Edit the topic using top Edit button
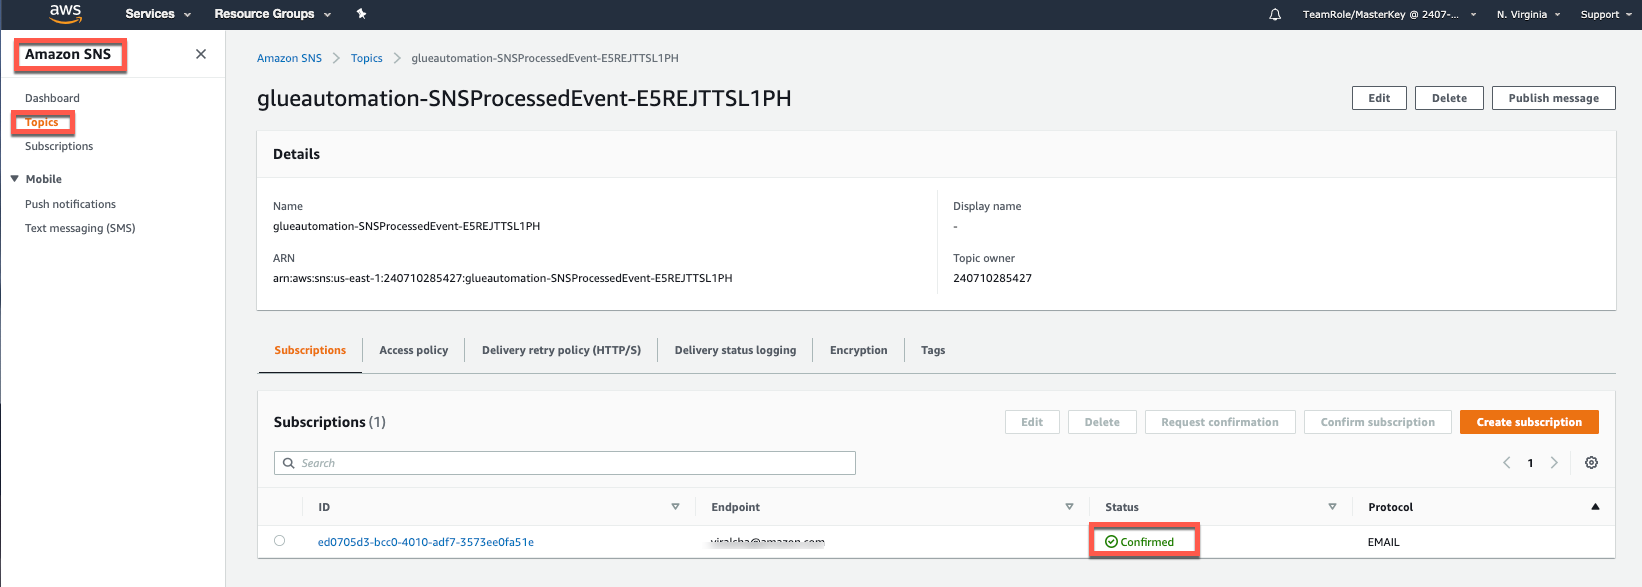Screen dimensions: 1642x587 (x=1379, y=98)
